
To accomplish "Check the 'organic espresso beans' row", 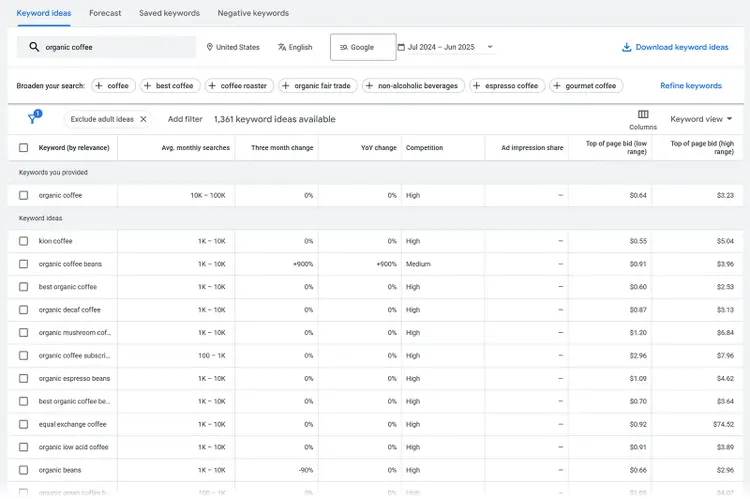I will coord(23,378).
